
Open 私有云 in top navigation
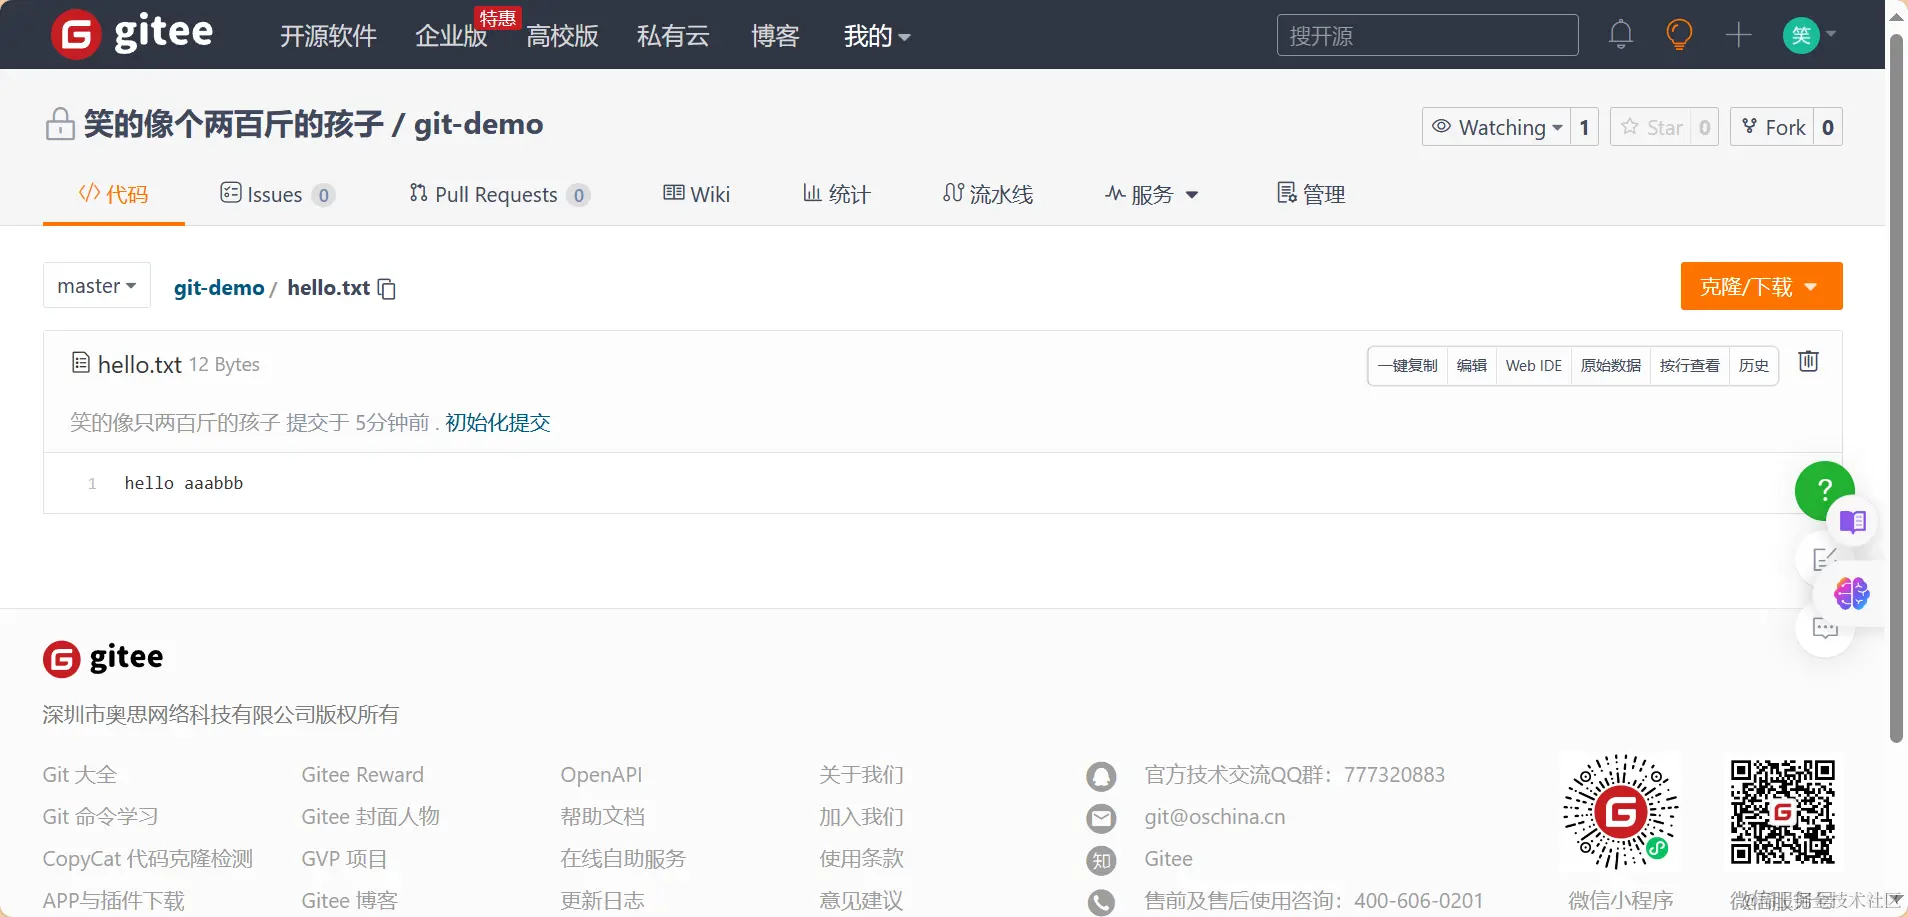coord(673,36)
